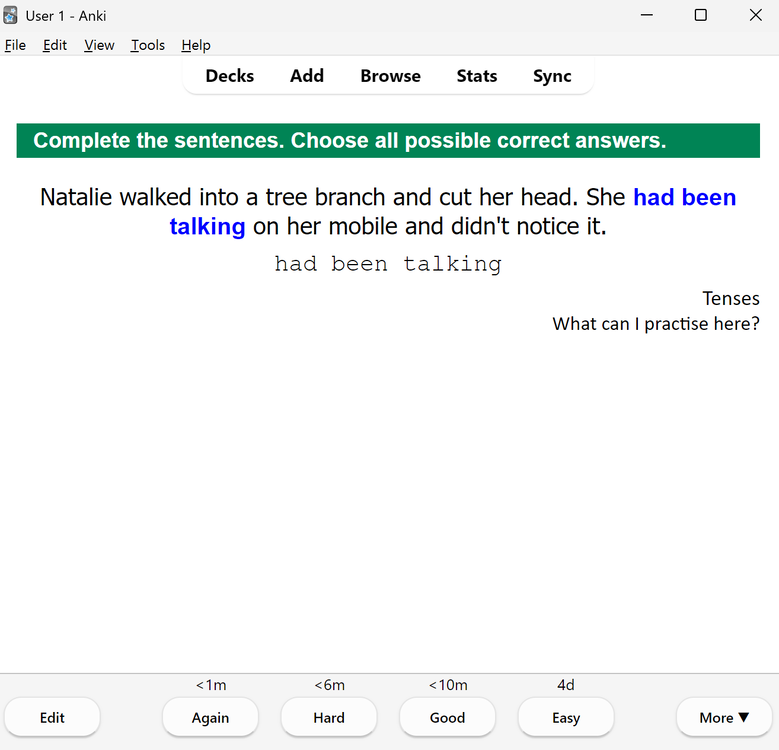
Task: Click the bottom Edit card button
Action: (x=52, y=717)
